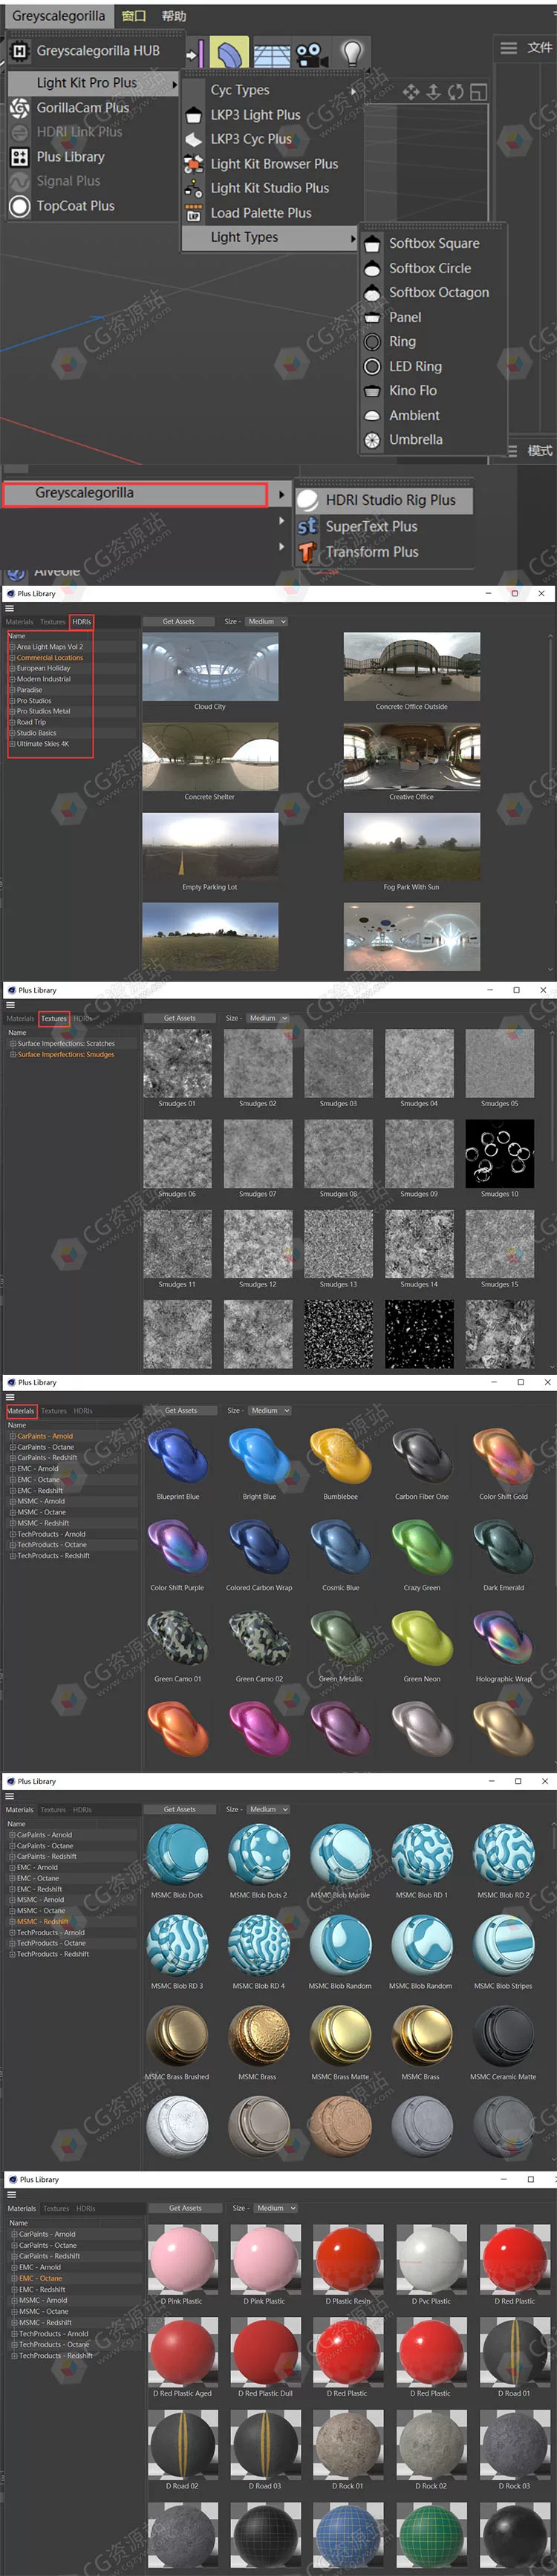Viewport: 557px width, 2576px height.
Task: Expand Pro Studios Metal category
Action: 12,711
